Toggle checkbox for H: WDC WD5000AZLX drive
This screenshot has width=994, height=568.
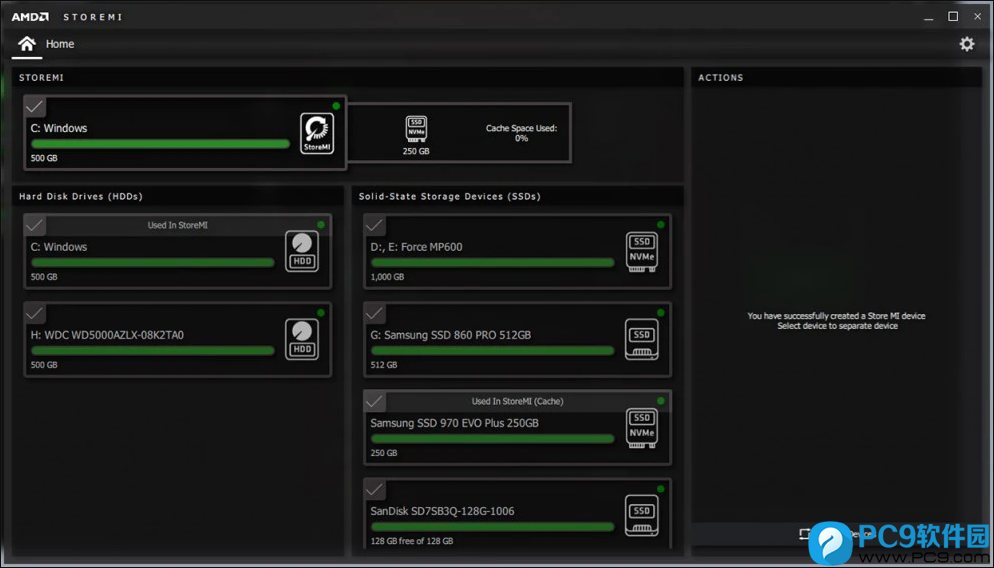tap(35, 313)
